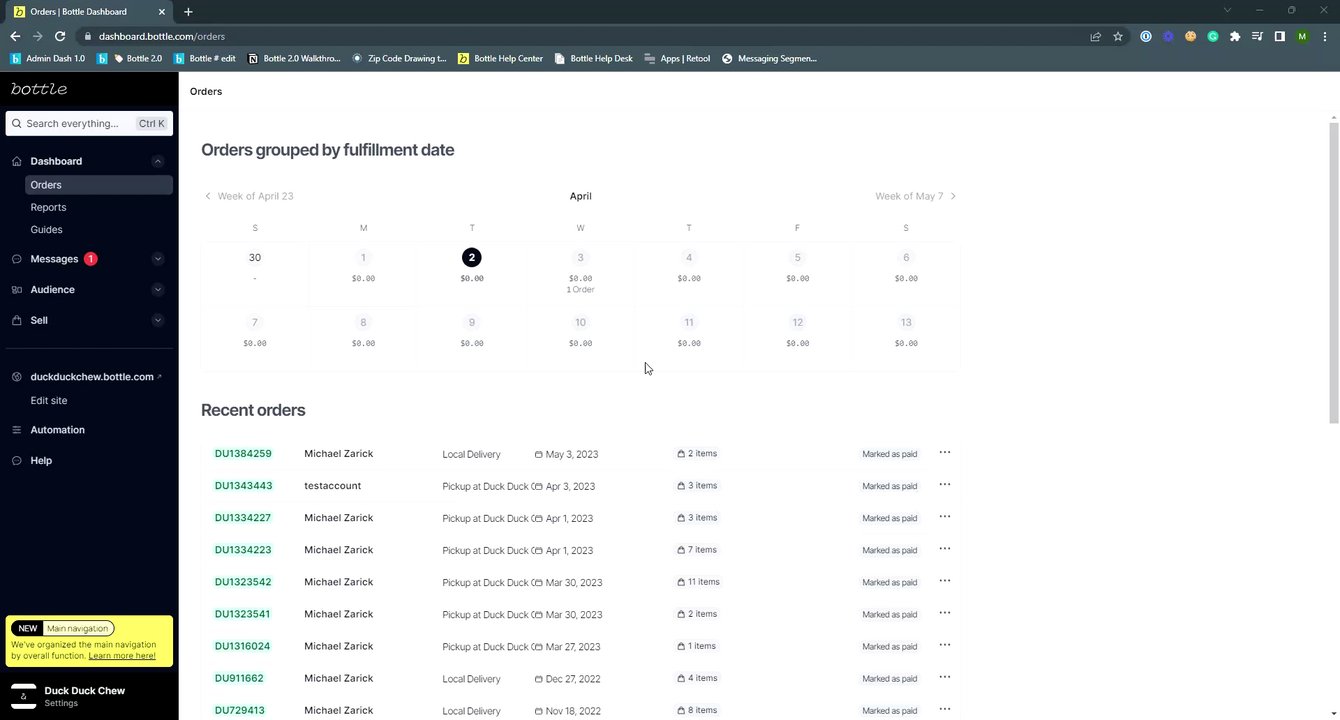Select calendar day 13

906,322
